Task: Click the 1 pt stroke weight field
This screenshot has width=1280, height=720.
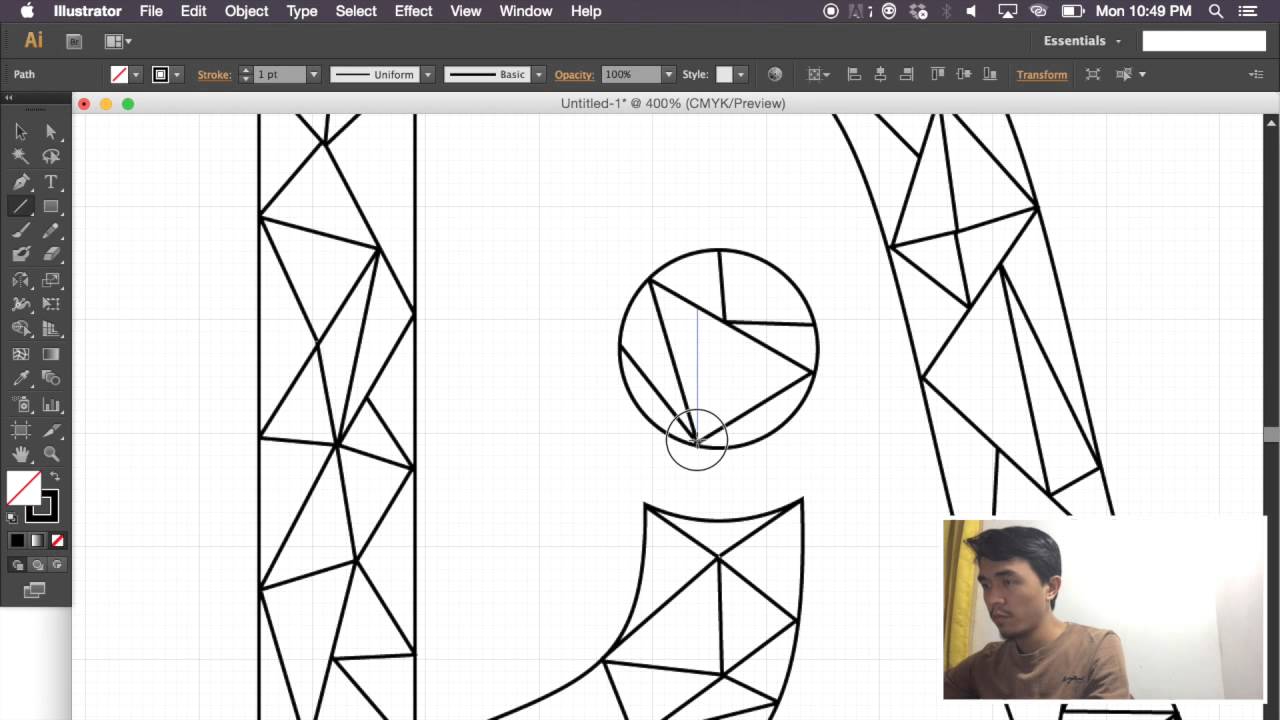Action: pyautogui.click(x=280, y=75)
